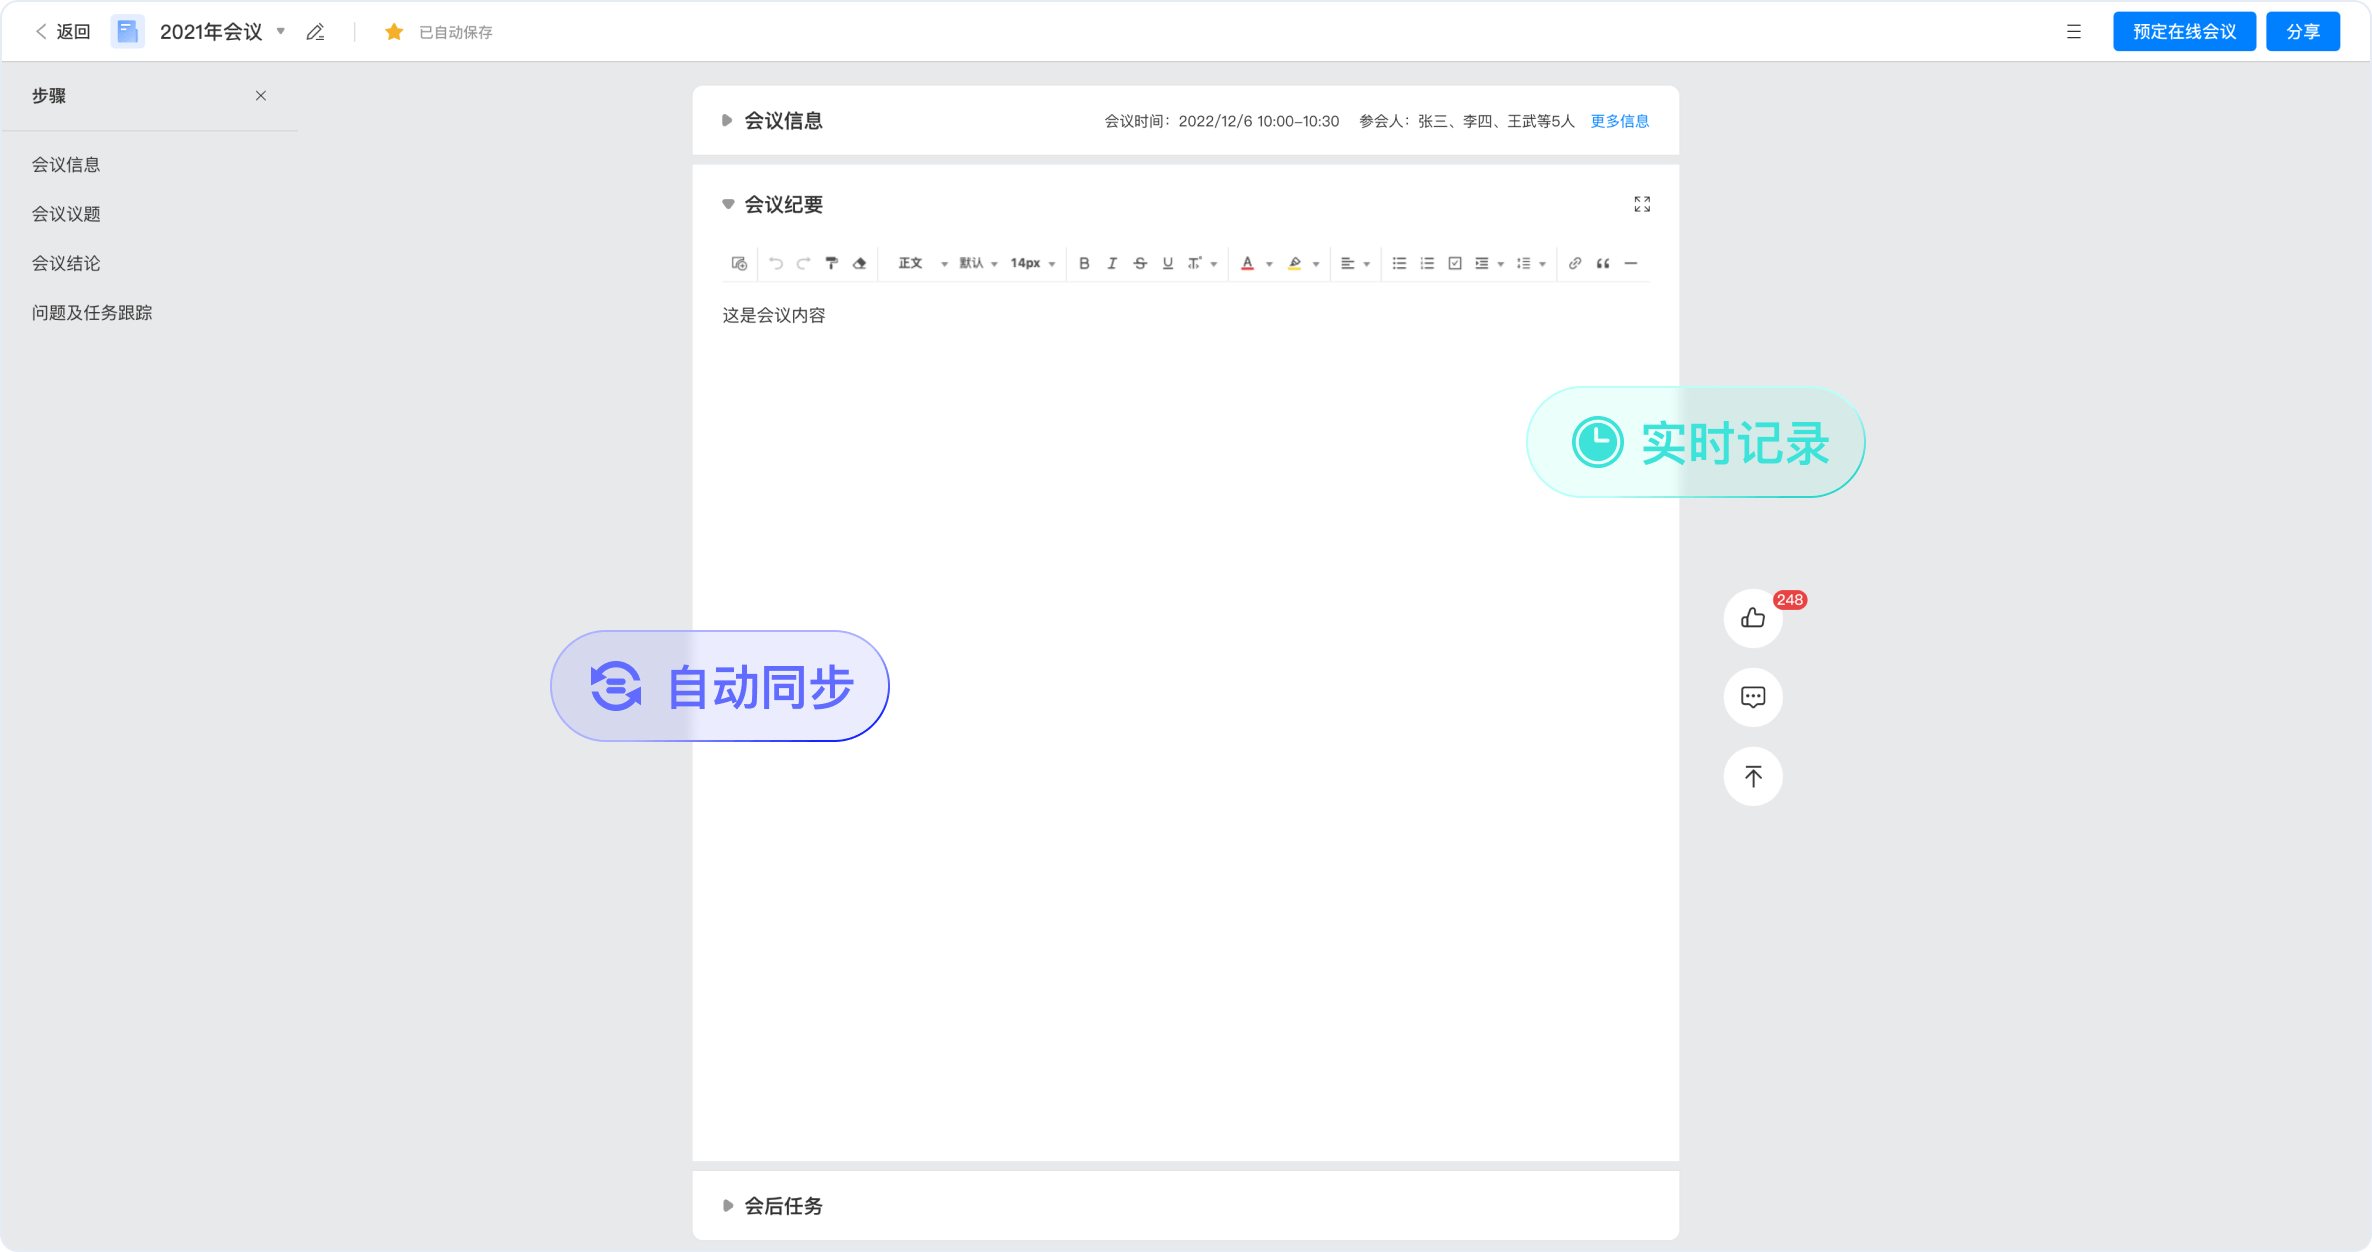Click the 这是会议内容 text in the editor

point(774,315)
